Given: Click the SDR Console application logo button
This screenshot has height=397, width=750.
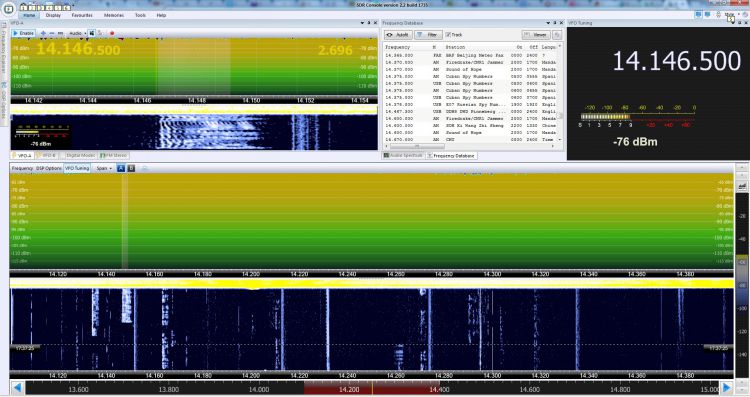Looking at the screenshot, I should (8, 9).
